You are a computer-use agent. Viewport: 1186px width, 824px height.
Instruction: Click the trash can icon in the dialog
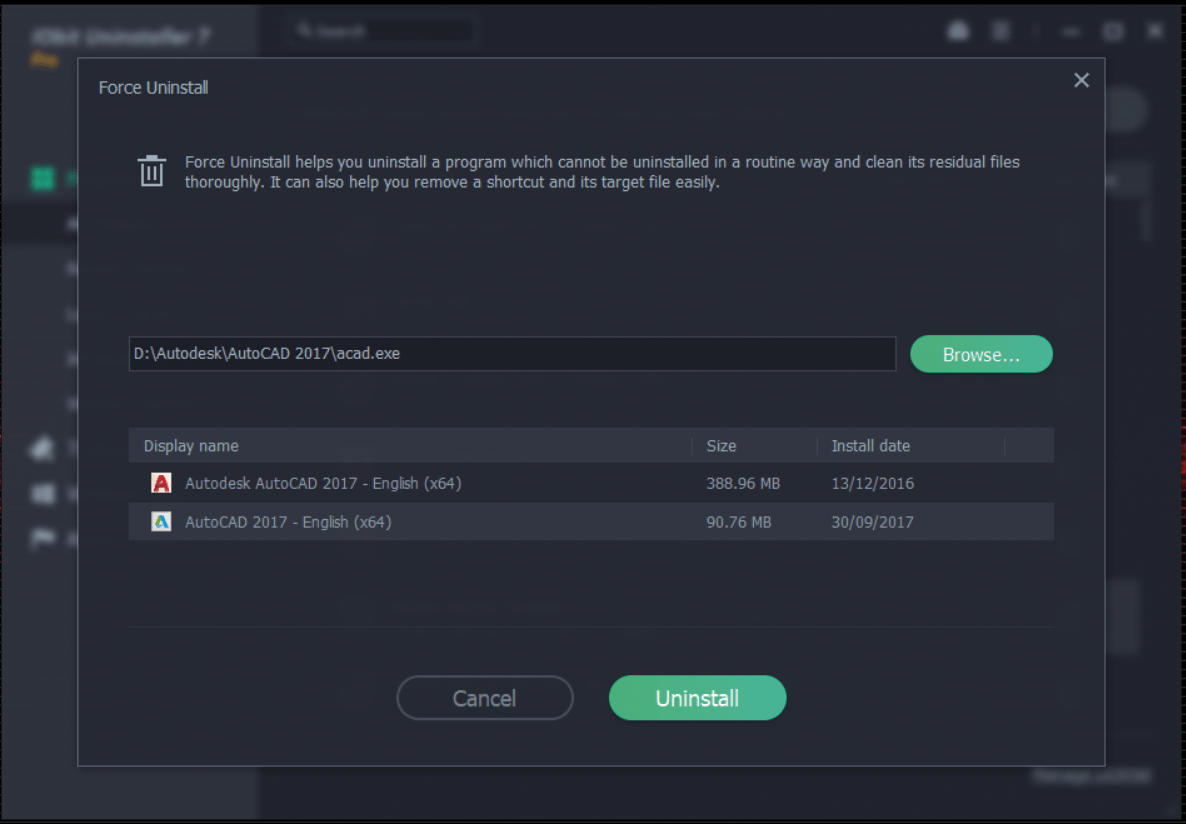(x=152, y=170)
